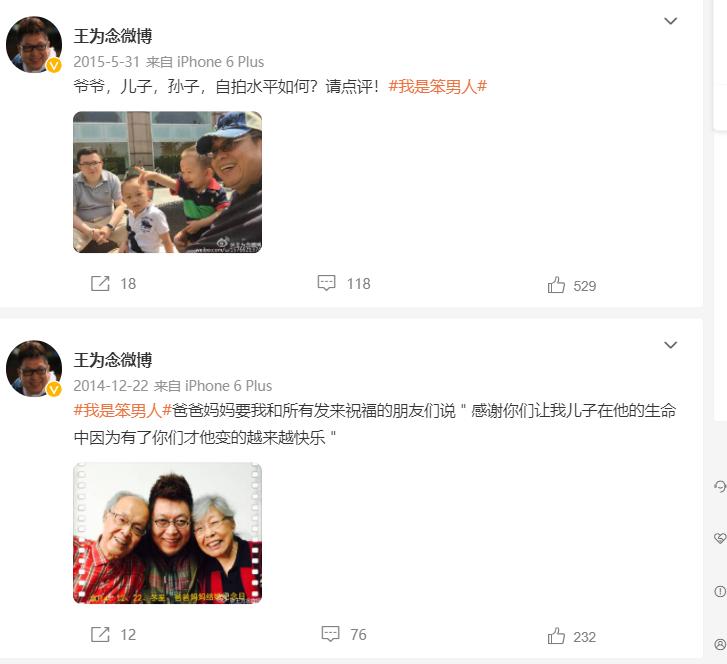This screenshot has height=664, width=727.
Task: Like the 2014-12-22 parents post
Action: 556,636
